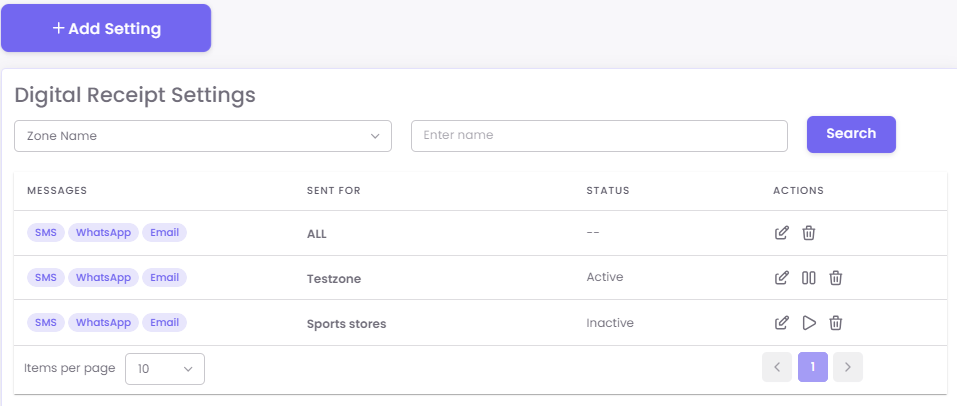This screenshot has width=957, height=406.
Task: Edit the Sports stores setting
Action: [782, 323]
